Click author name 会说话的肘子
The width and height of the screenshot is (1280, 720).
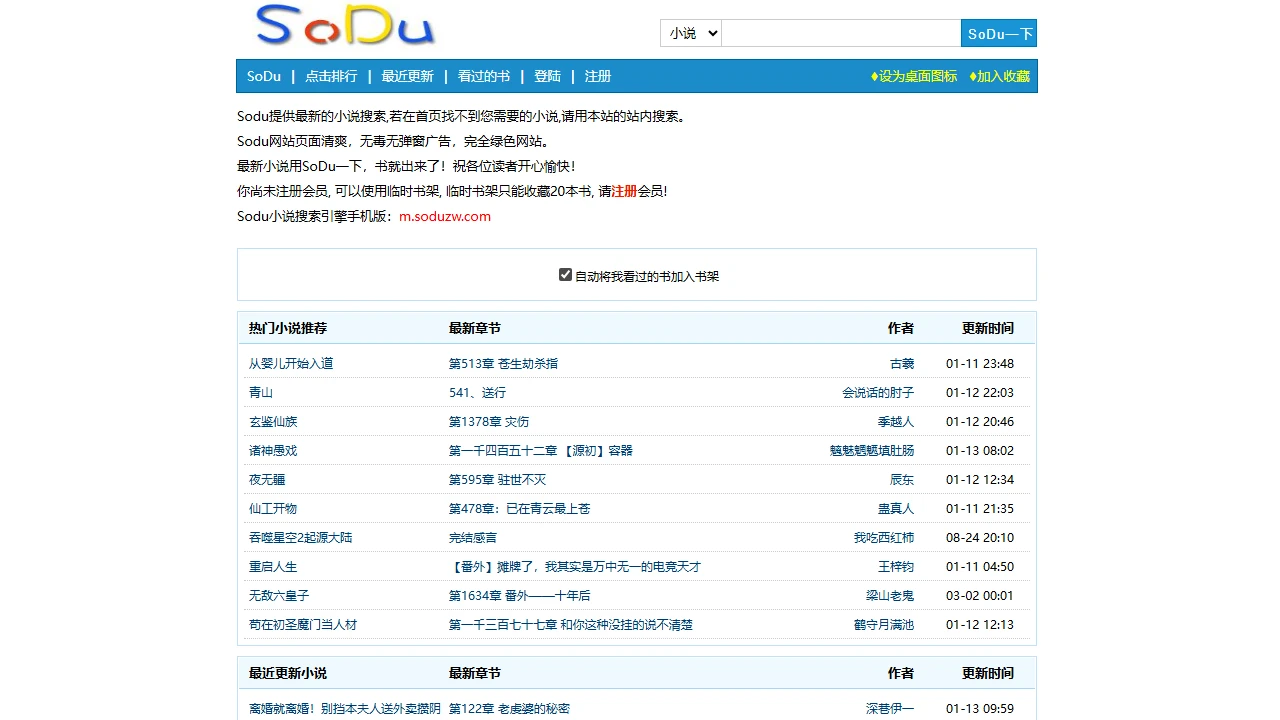[x=878, y=392]
